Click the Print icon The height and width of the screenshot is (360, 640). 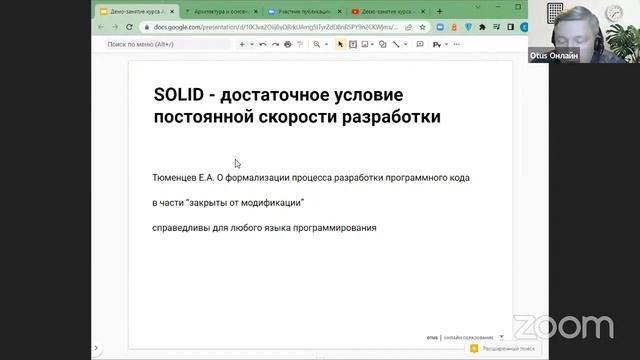point(288,44)
